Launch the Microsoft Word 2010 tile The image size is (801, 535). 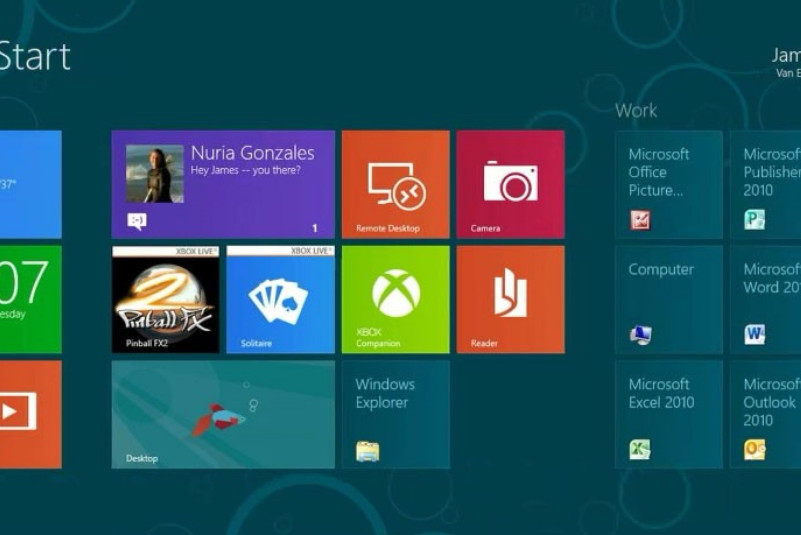765,299
